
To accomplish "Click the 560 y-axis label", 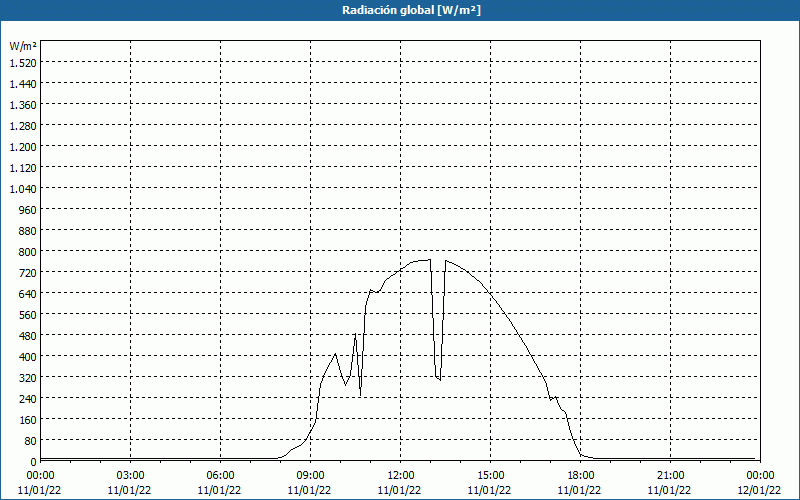I will (28, 315).
